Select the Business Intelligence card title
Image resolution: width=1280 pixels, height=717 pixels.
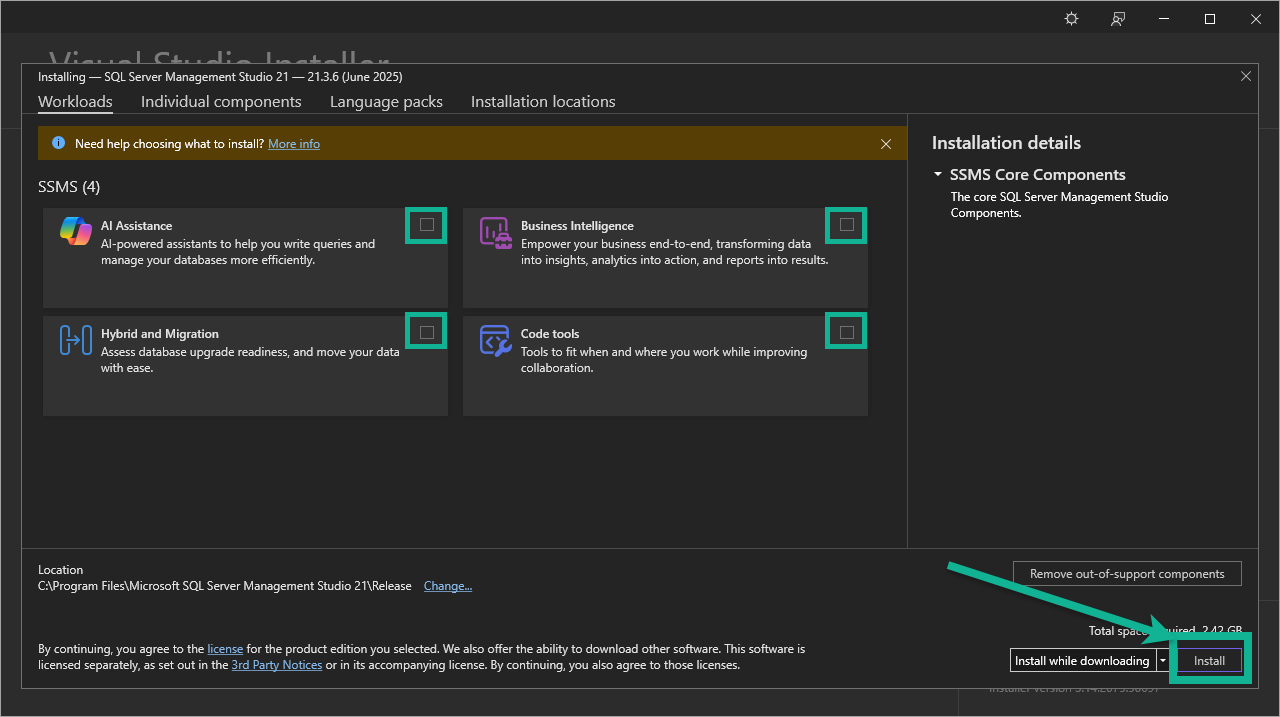(x=577, y=226)
